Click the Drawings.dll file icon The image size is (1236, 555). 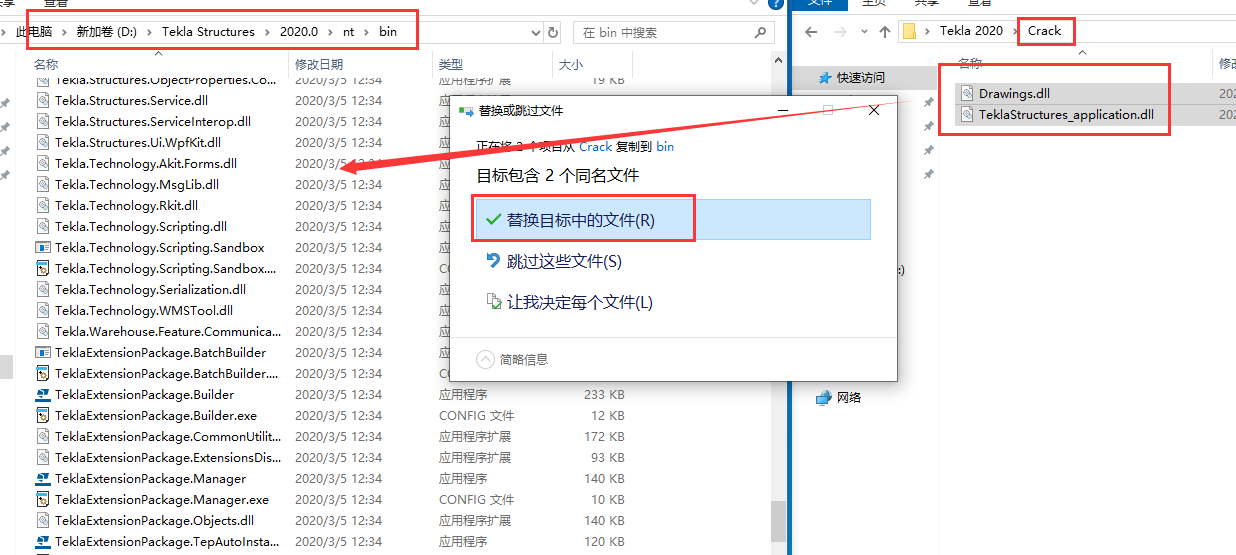click(x=967, y=93)
